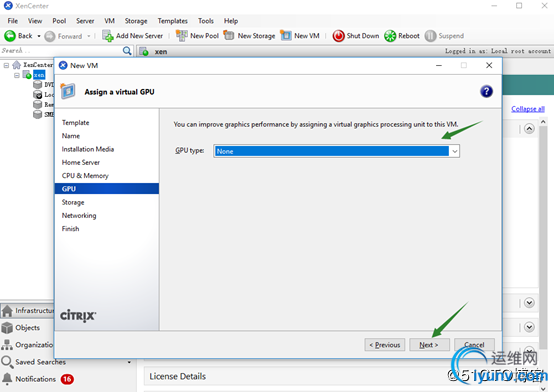
Task: Expand section chevron level with Objects row
Action: click(x=529, y=327)
